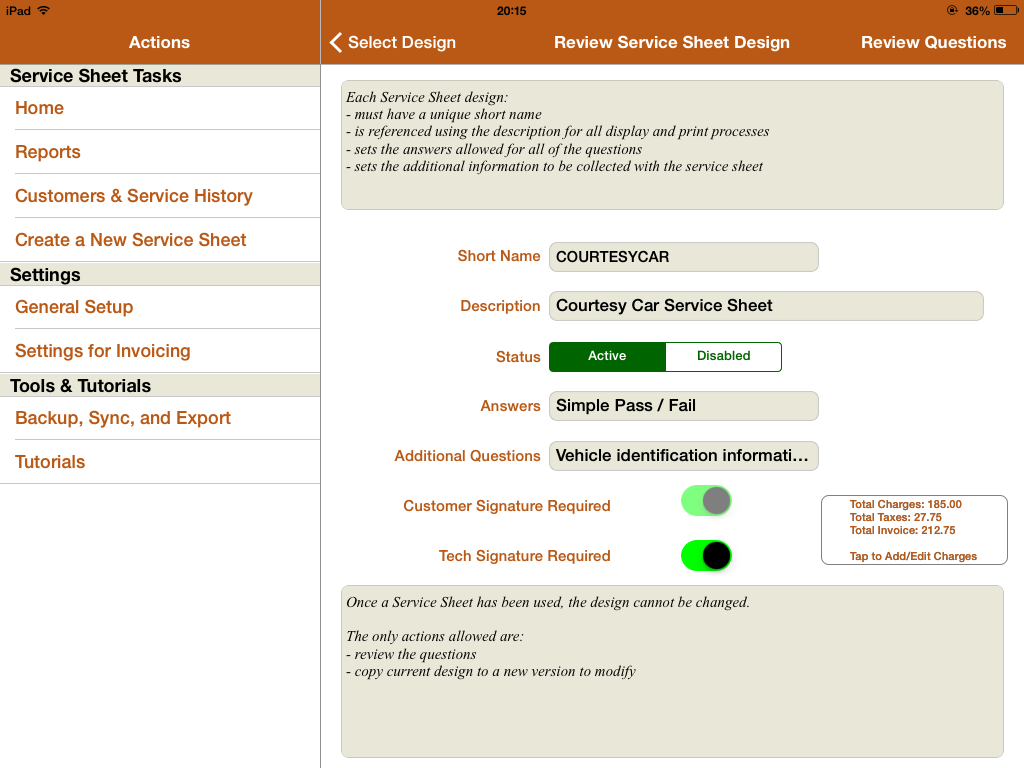
Task: Open Customers & Service History
Action: [134, 196]
